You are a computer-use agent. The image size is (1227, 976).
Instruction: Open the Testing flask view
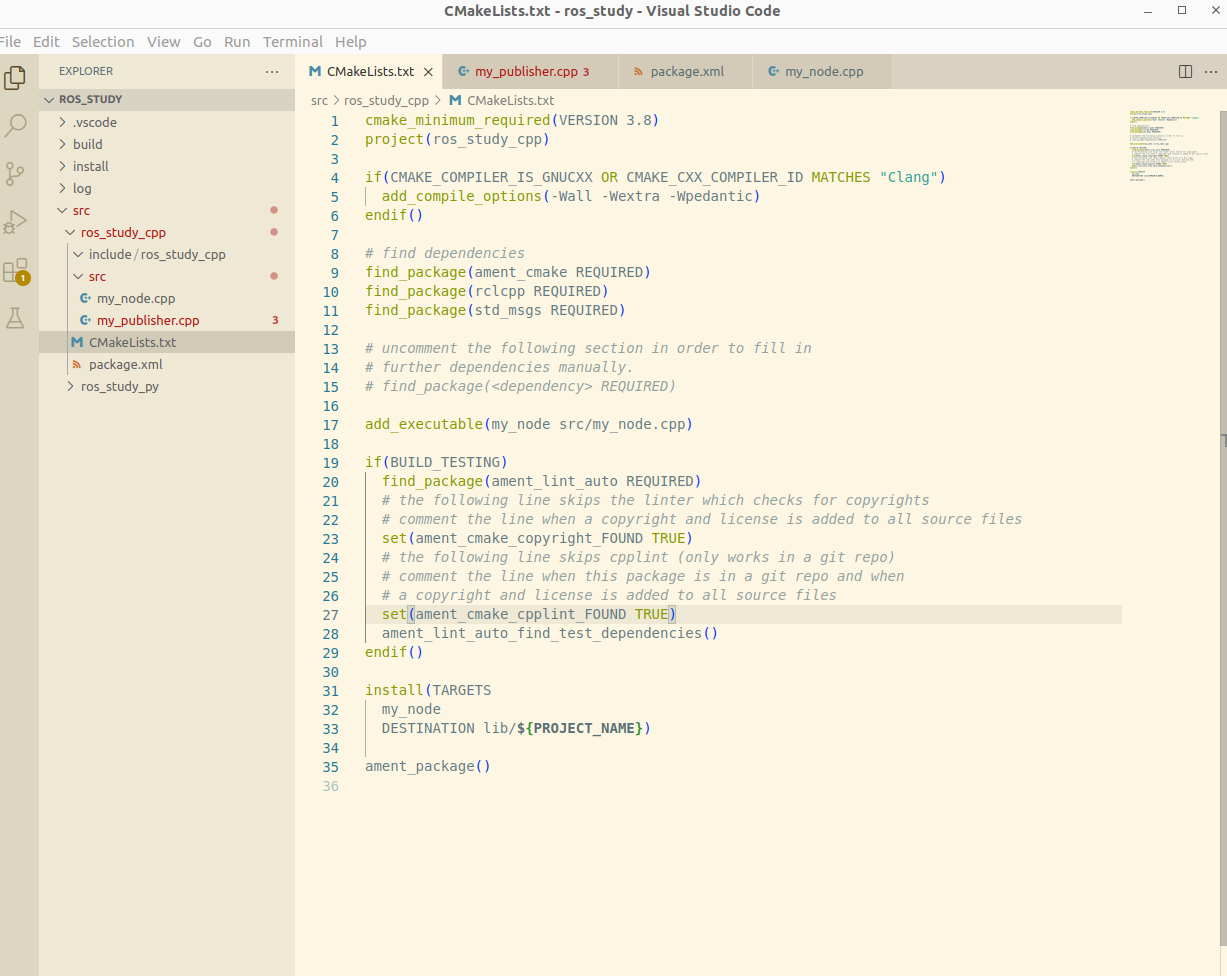click(x=15, y=318)
